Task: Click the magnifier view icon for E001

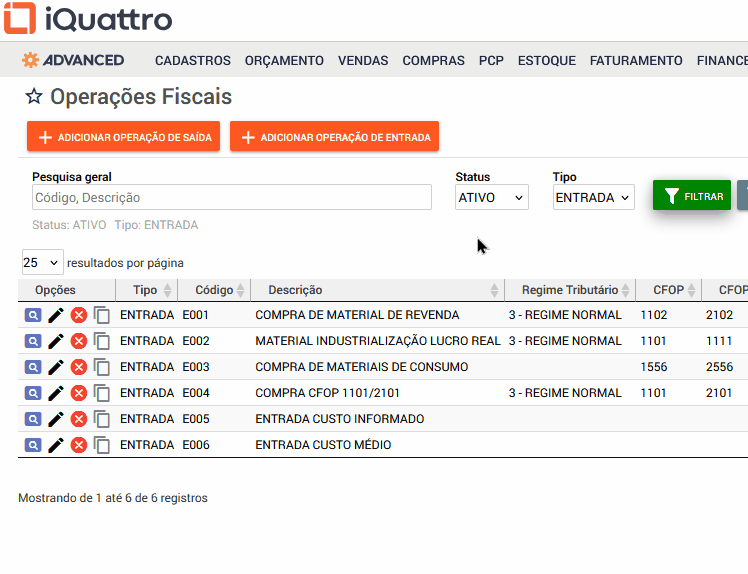Action: pyautogui.click(x=33, y=315)
